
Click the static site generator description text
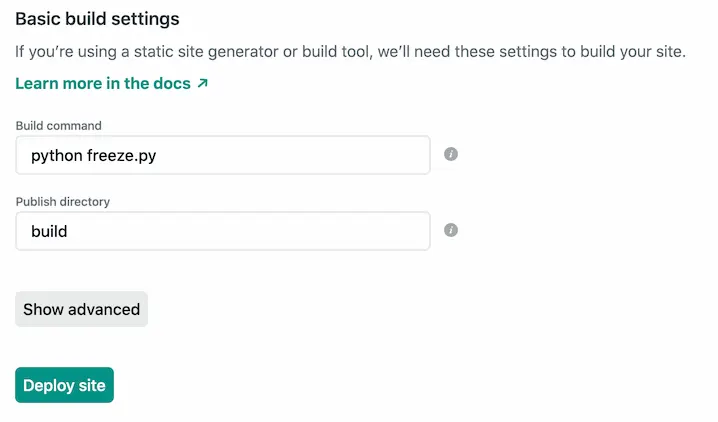click(350, 52)
